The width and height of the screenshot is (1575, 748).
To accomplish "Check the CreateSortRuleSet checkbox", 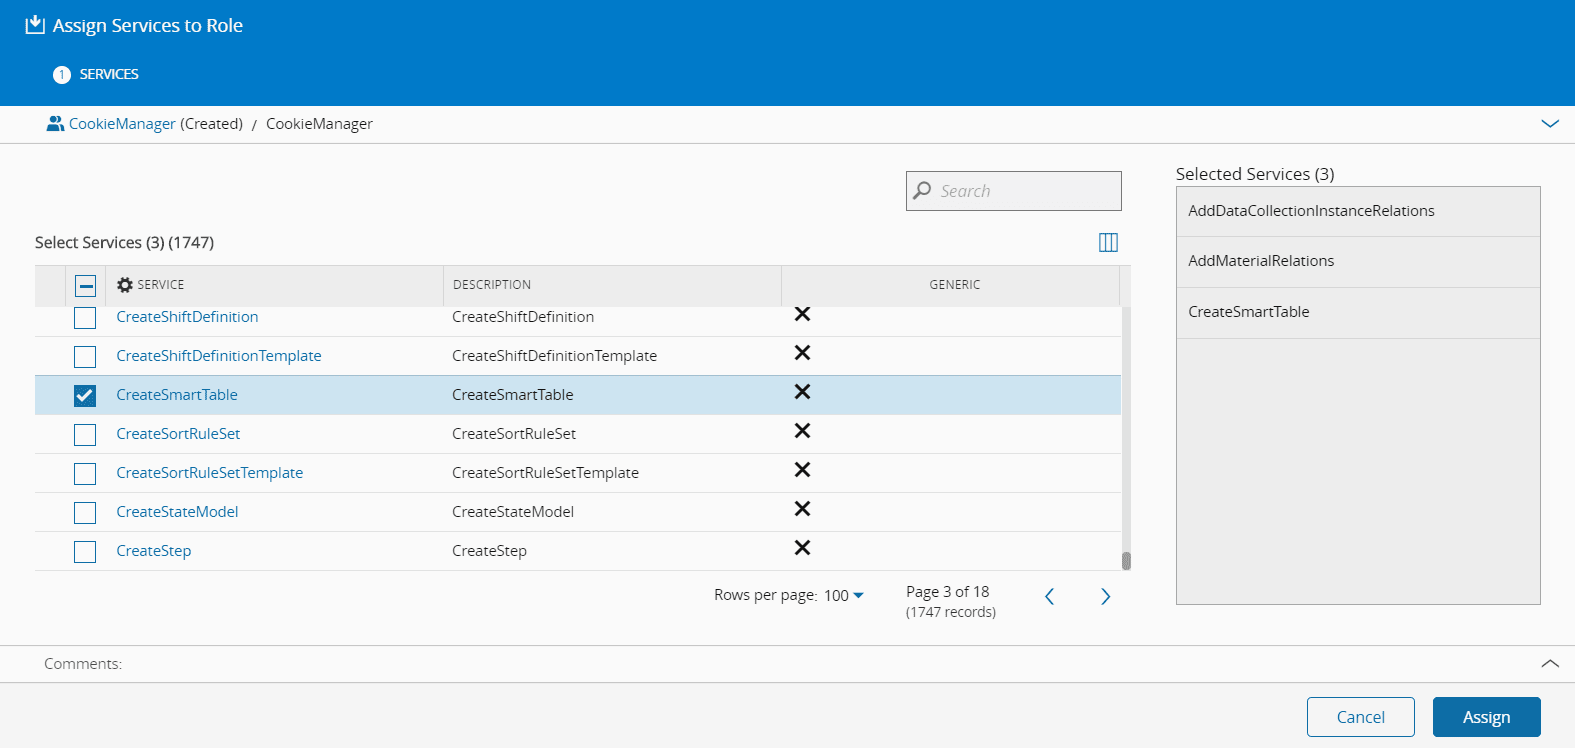I will tap(85, 435).
